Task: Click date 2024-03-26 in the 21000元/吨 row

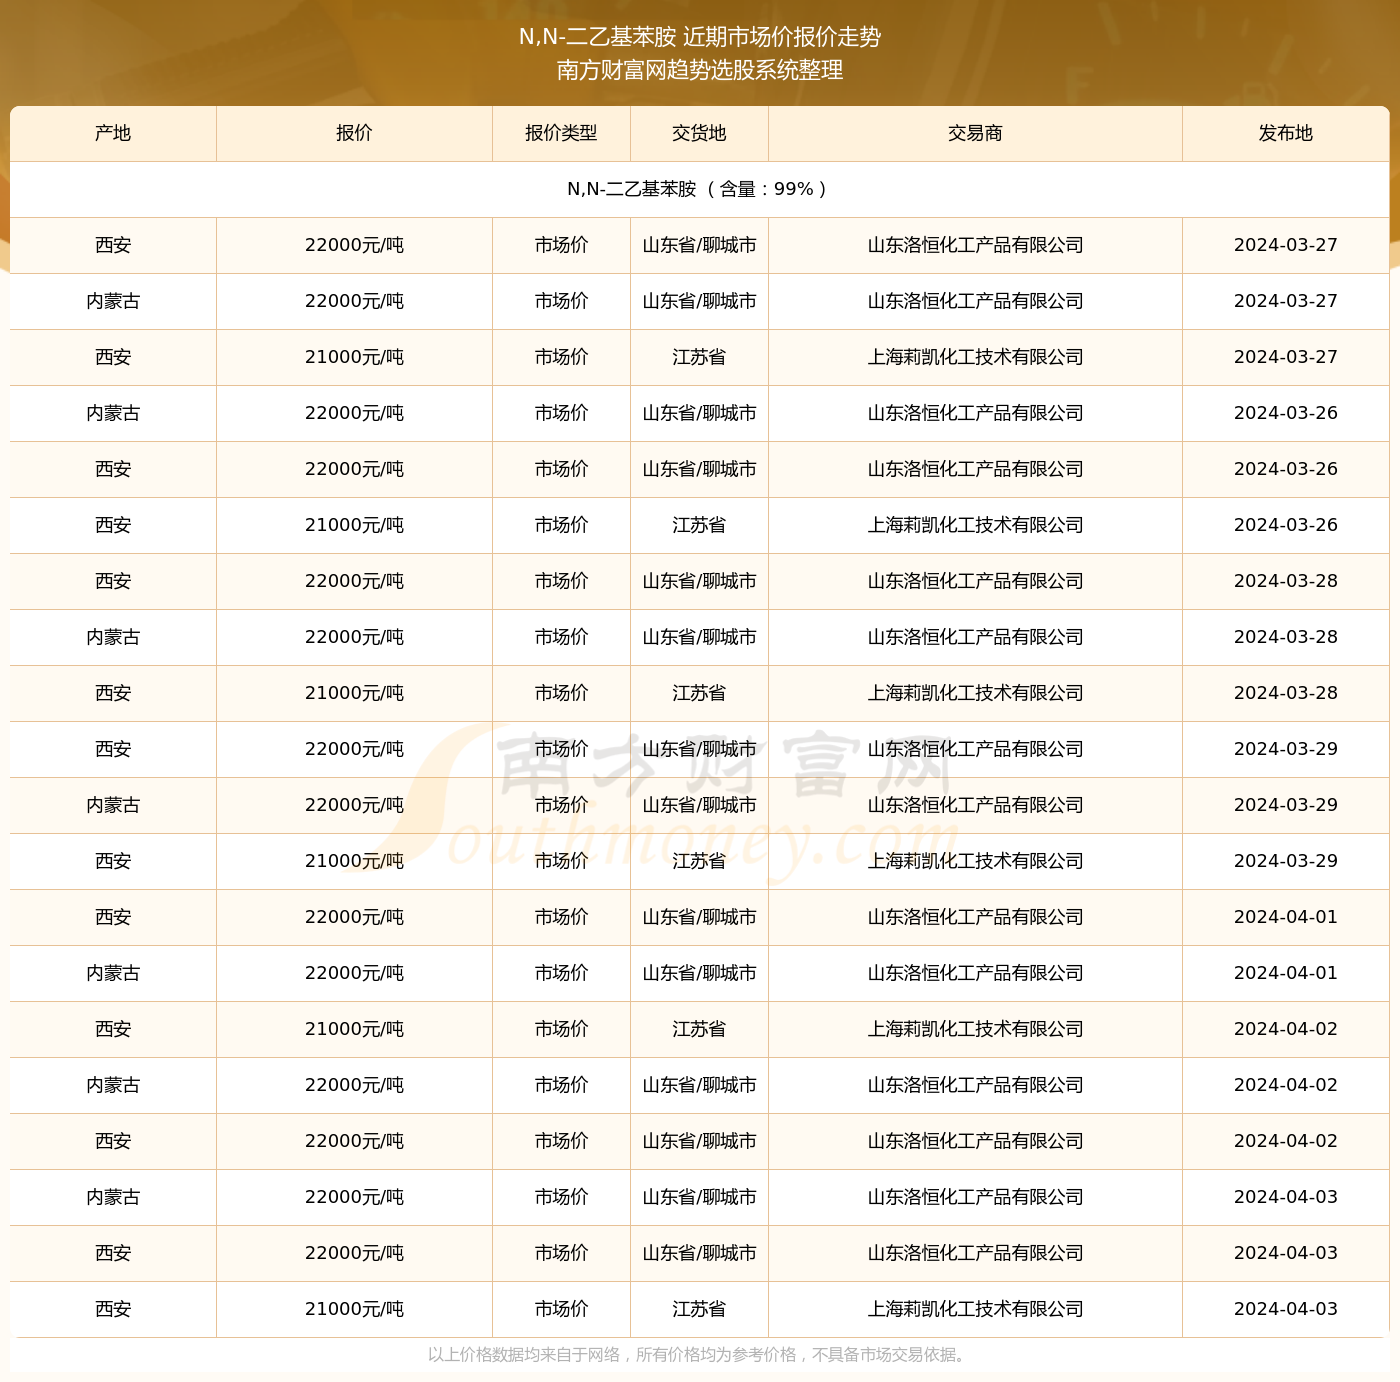Action: click(x=1285, y=525)
